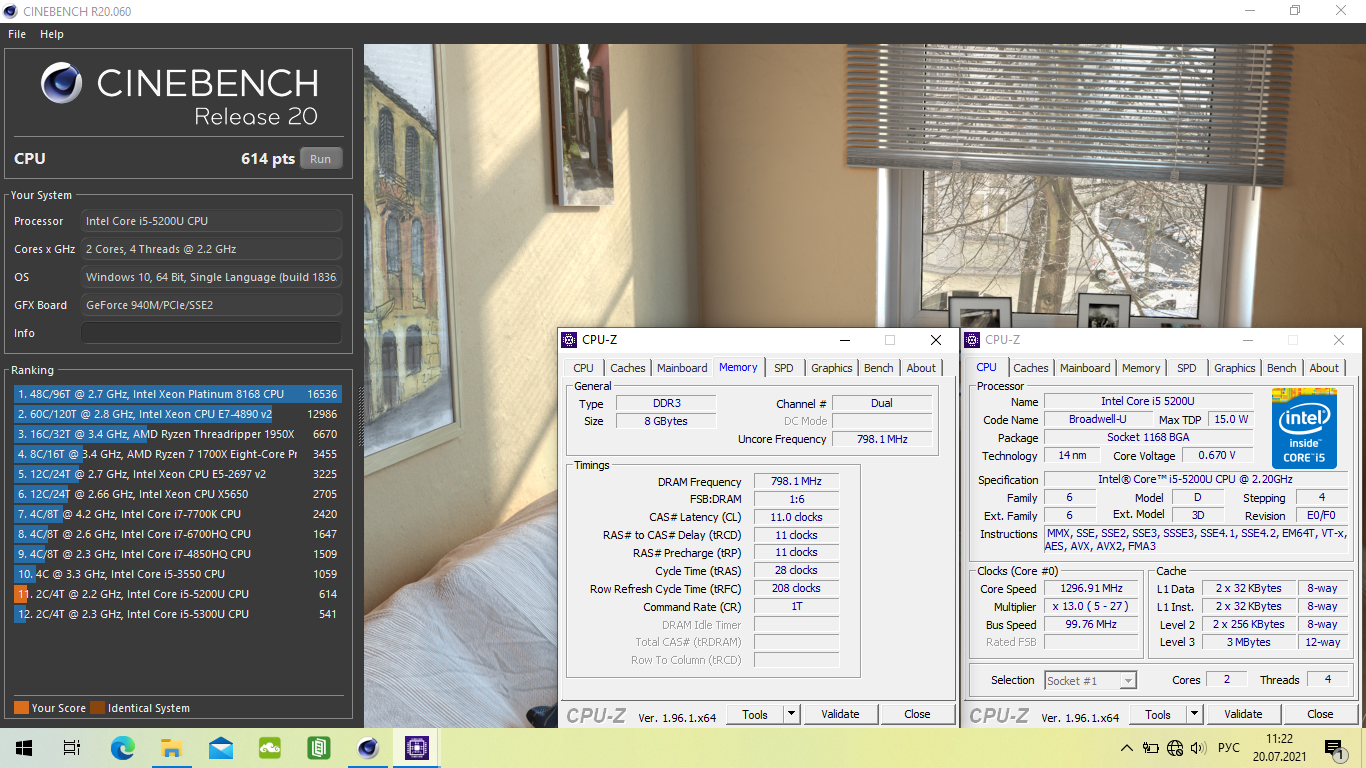Select Ryzen Threadripper 1950X ranking row
Screen dimensions: 1366x768
pos(178,434)
